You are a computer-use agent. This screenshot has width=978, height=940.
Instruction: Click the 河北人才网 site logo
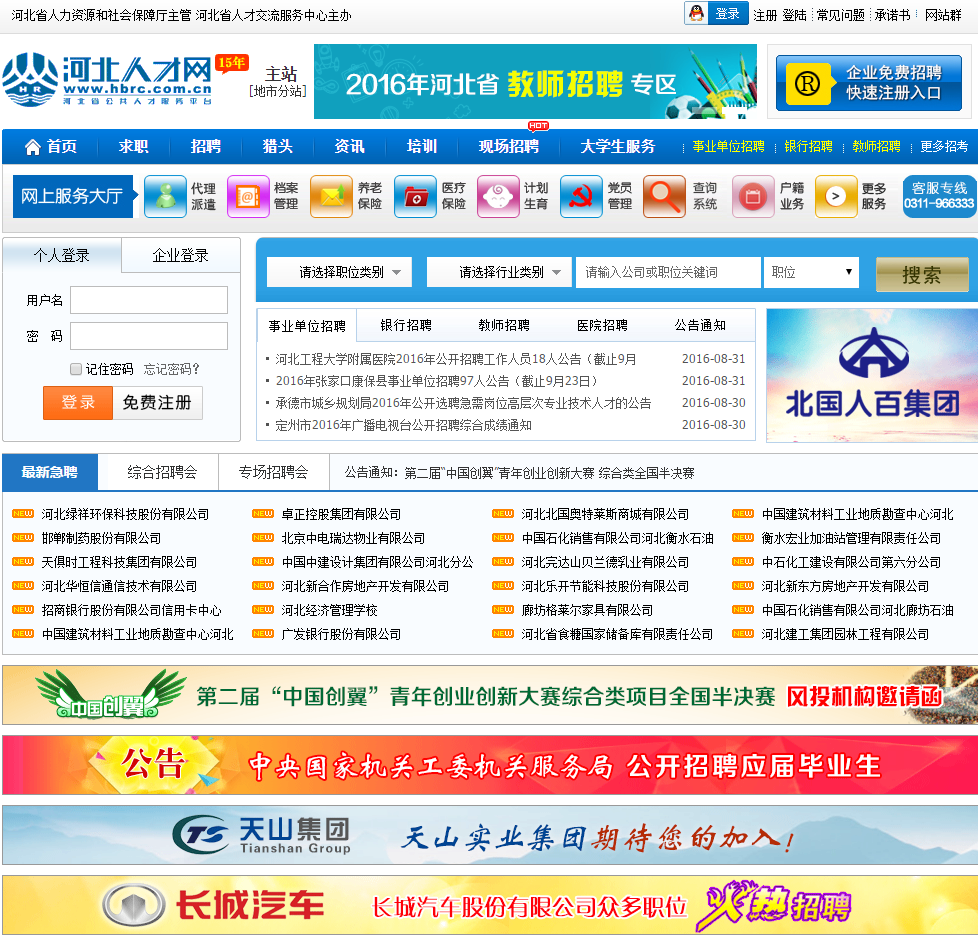[107, 80]
